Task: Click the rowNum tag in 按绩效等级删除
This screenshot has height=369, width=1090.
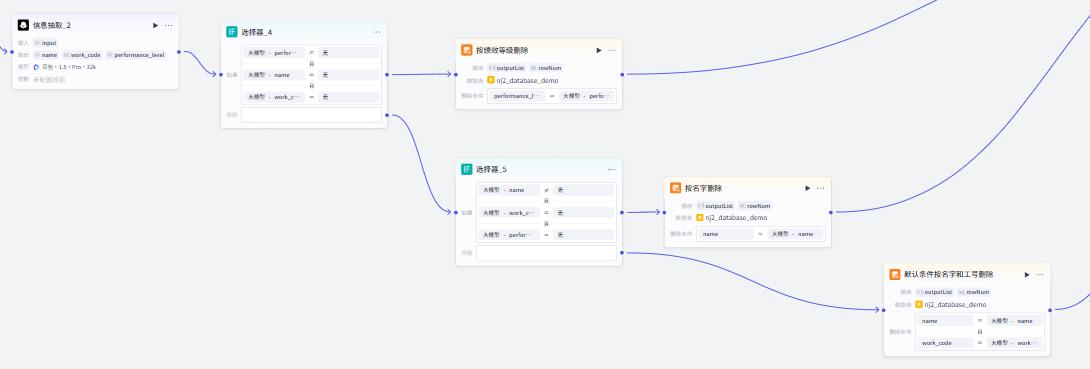Action: pos(546,67)
